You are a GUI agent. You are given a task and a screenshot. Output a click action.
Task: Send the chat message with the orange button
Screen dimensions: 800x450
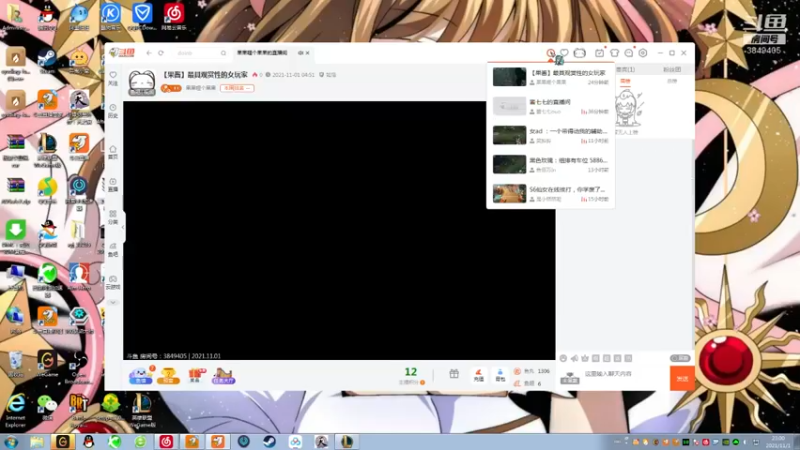click(682, 378)
